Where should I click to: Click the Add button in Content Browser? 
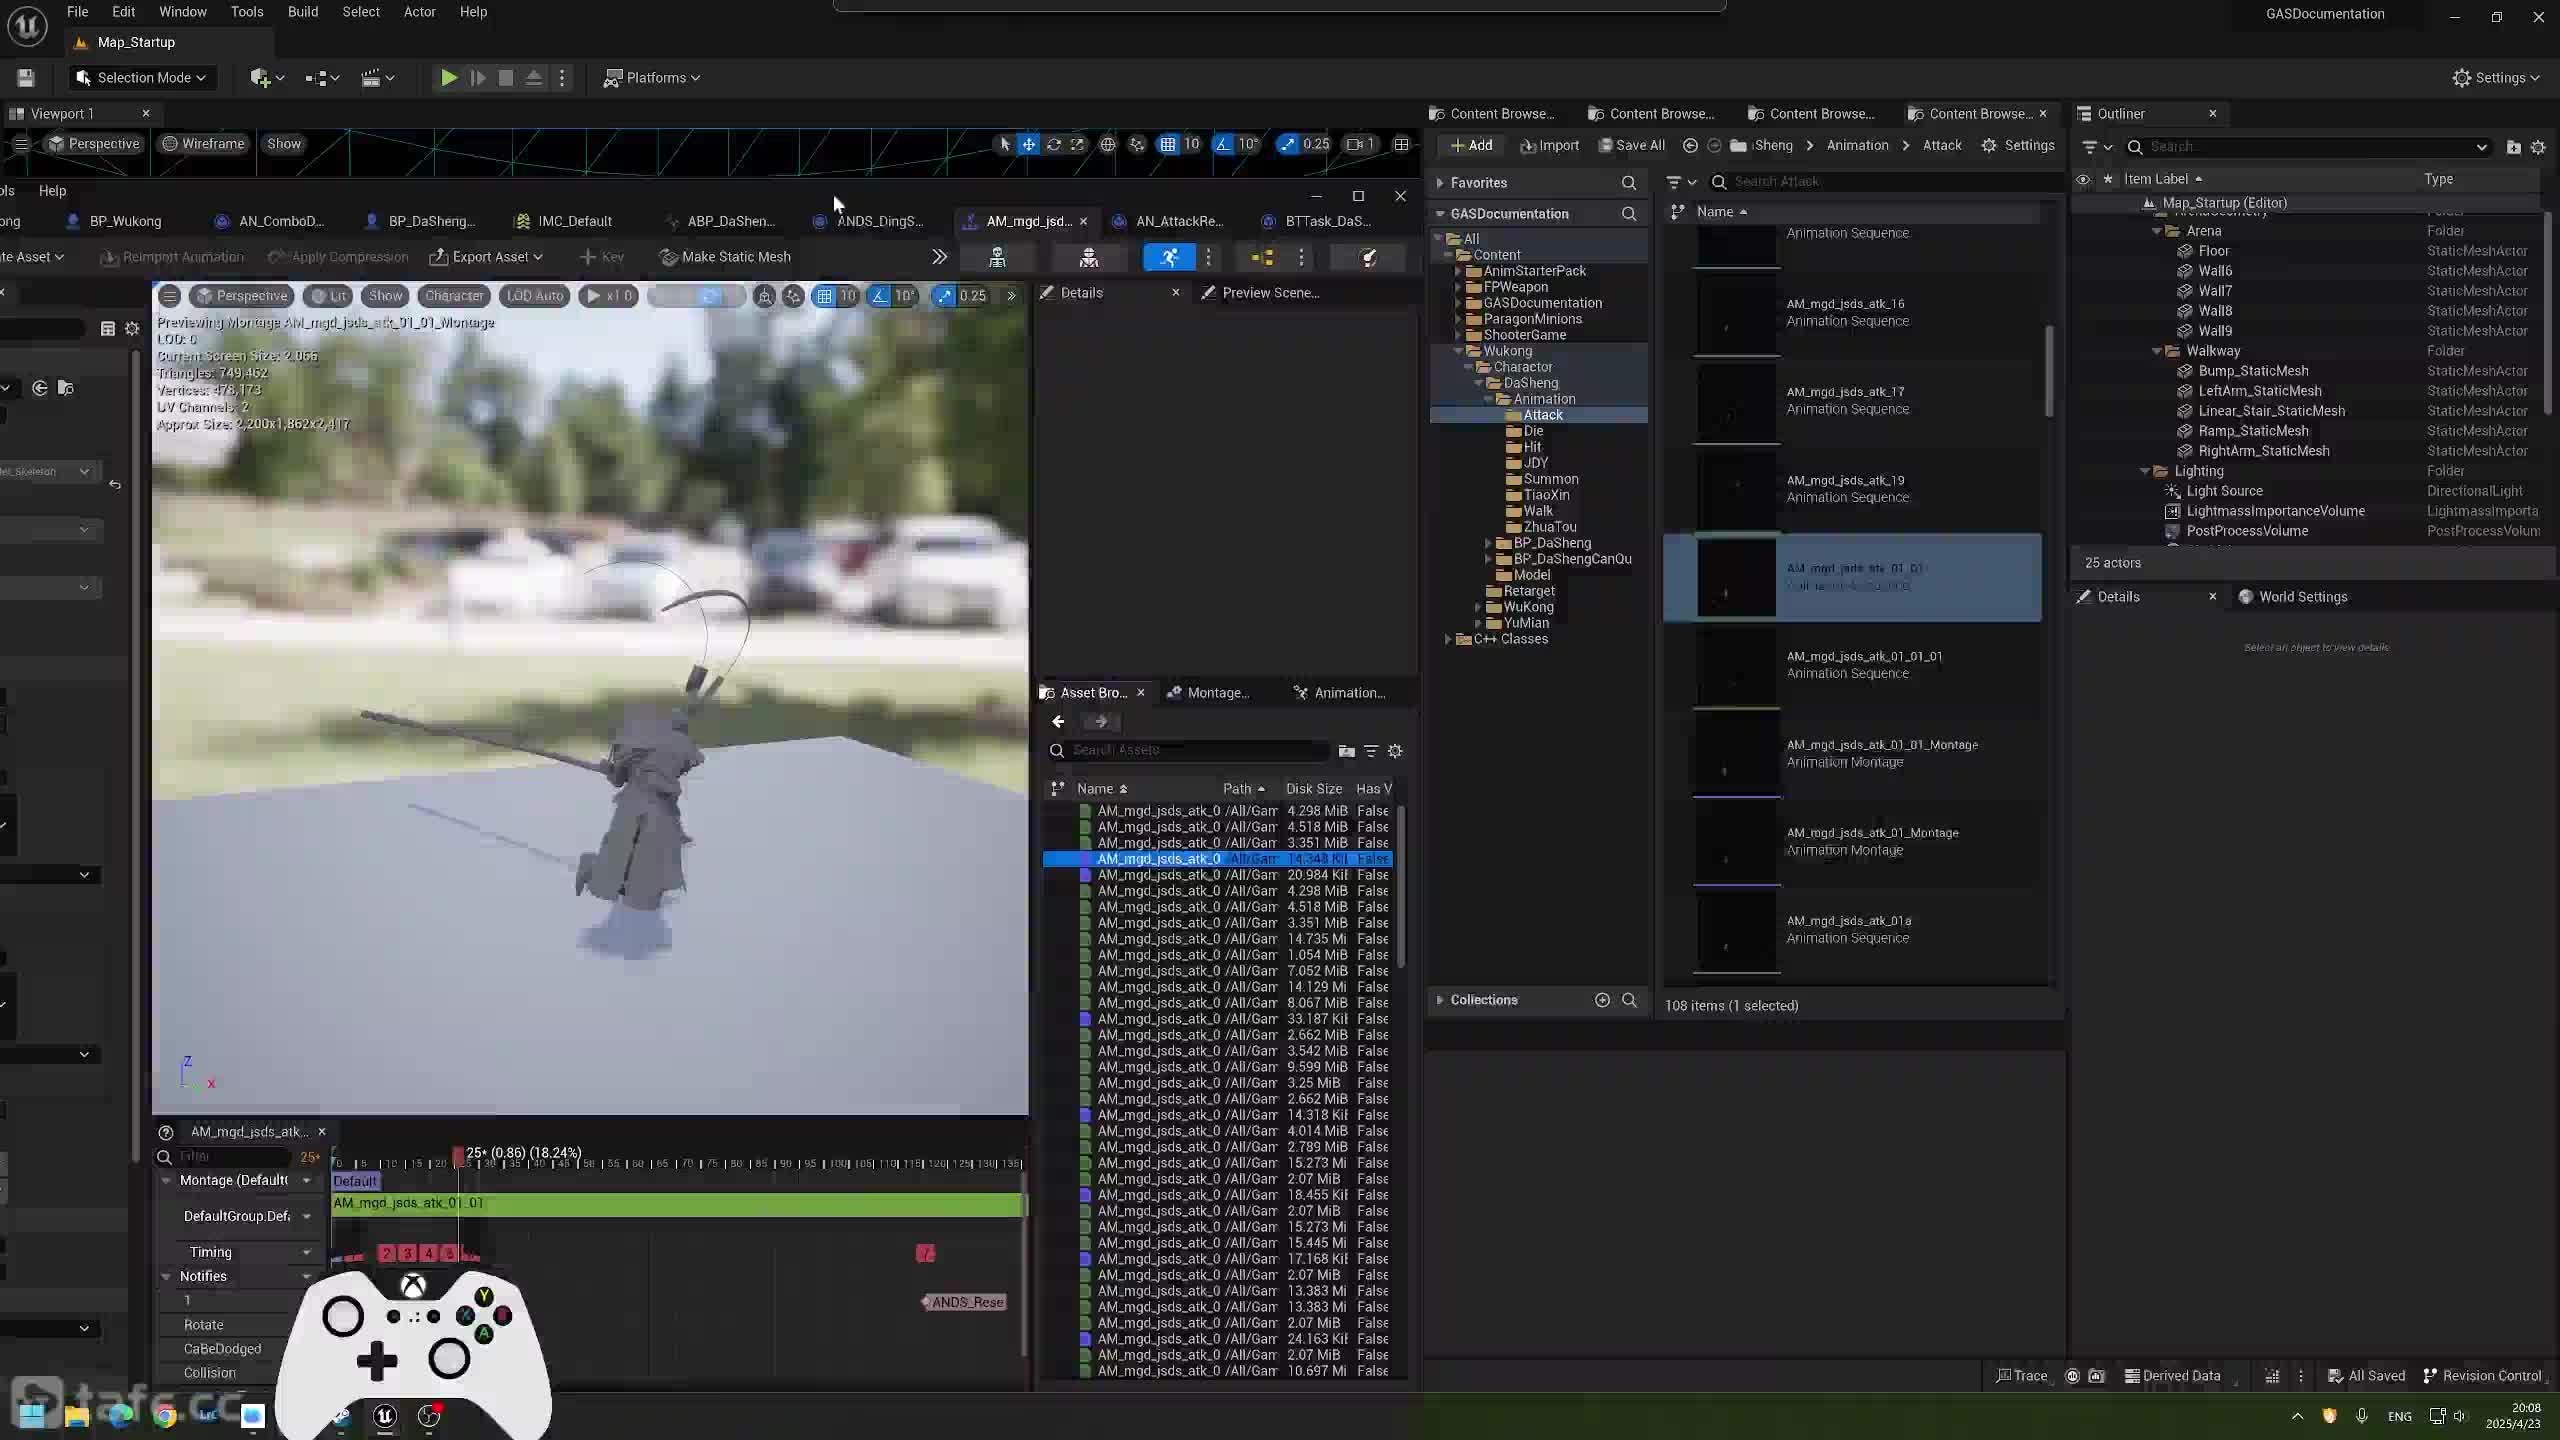pyautogui.click(x=1471, y=146)
